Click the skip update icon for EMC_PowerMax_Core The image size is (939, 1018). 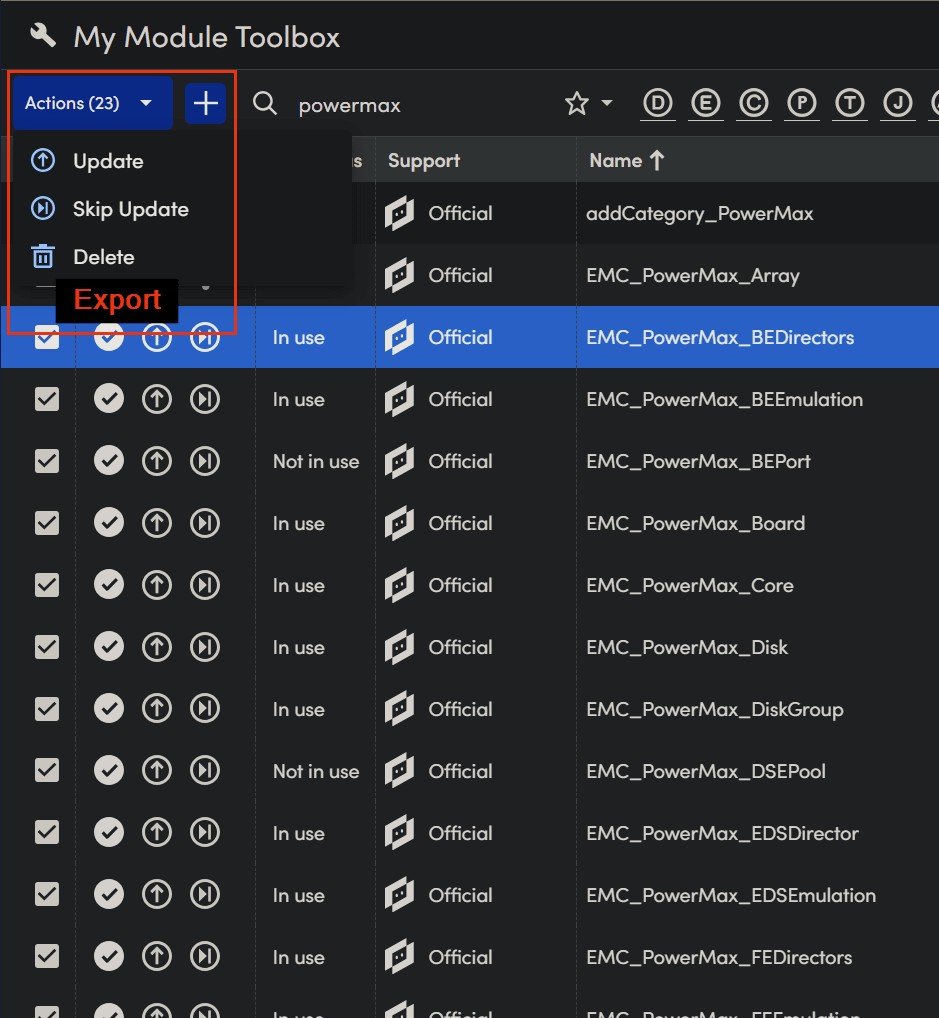click(205, 586)
